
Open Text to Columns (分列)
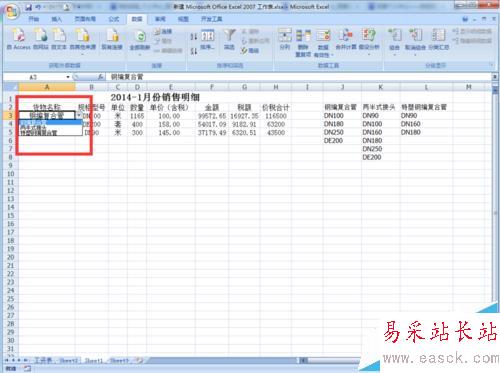285,39
